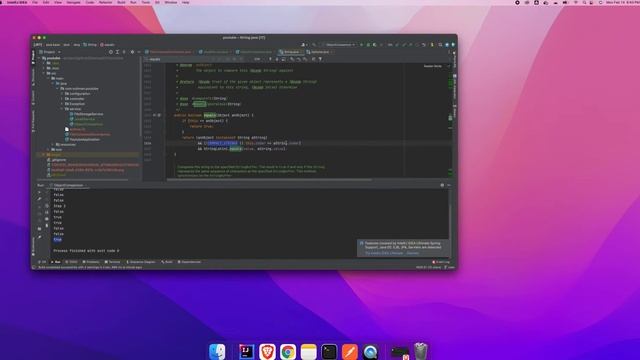The image size is (640, 360).
Task: Expand all nodes in Project panel
Action: (117, 52)
